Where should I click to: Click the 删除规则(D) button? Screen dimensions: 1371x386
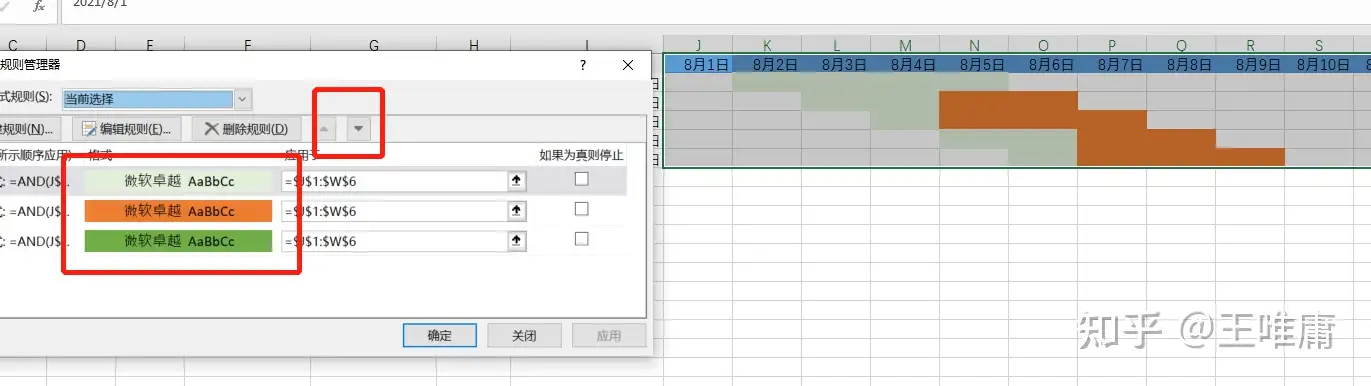[x=246, y=129]
